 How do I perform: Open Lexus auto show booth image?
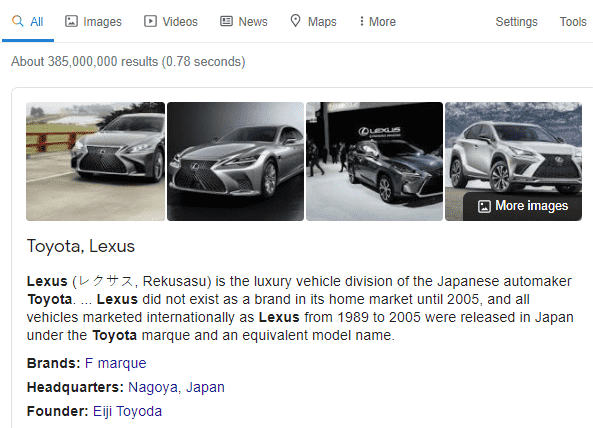coord(374,161)
